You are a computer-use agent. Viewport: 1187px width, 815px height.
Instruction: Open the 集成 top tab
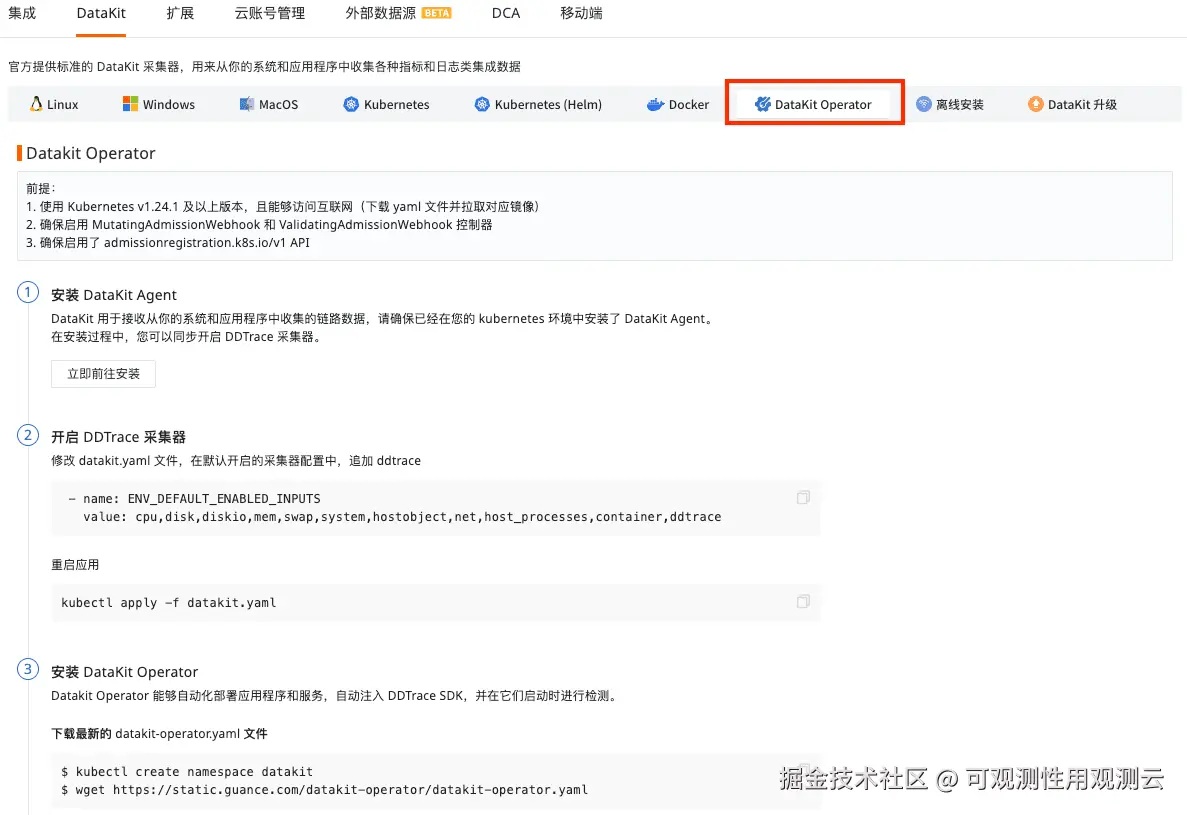[x=22, y=13]
